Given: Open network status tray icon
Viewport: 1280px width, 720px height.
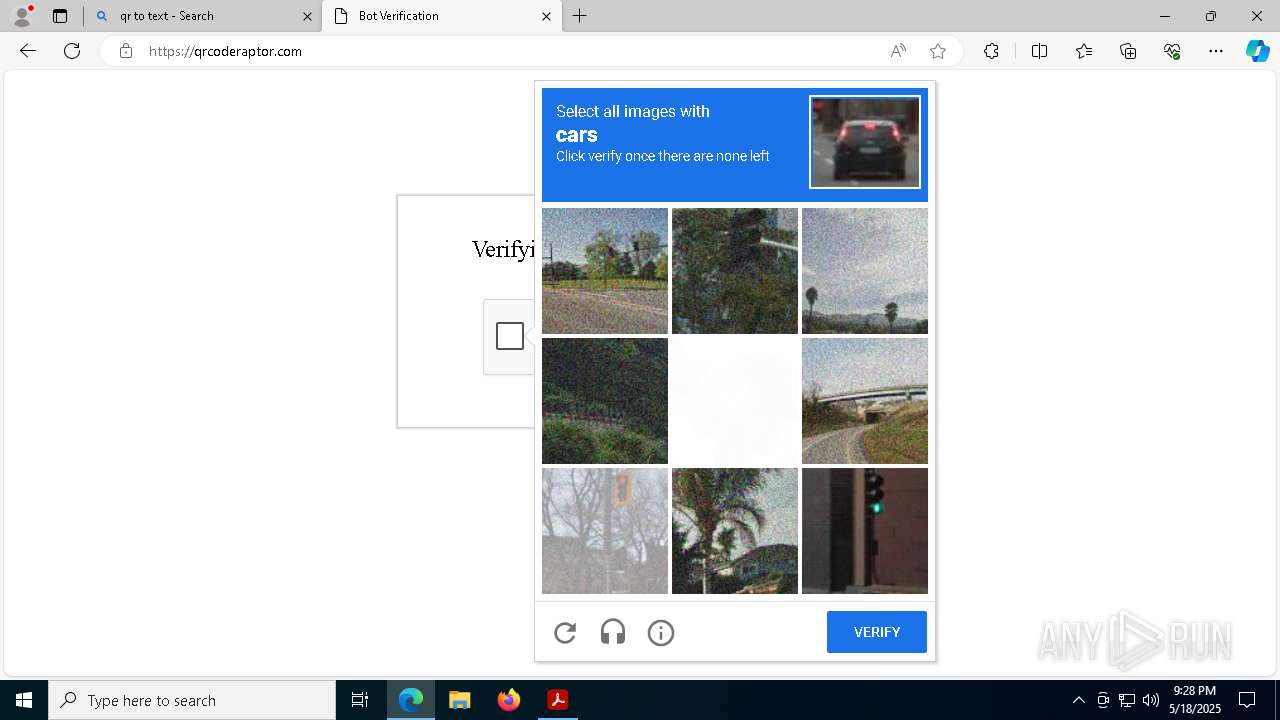Looking at the screenshot, I should 1127,700.
